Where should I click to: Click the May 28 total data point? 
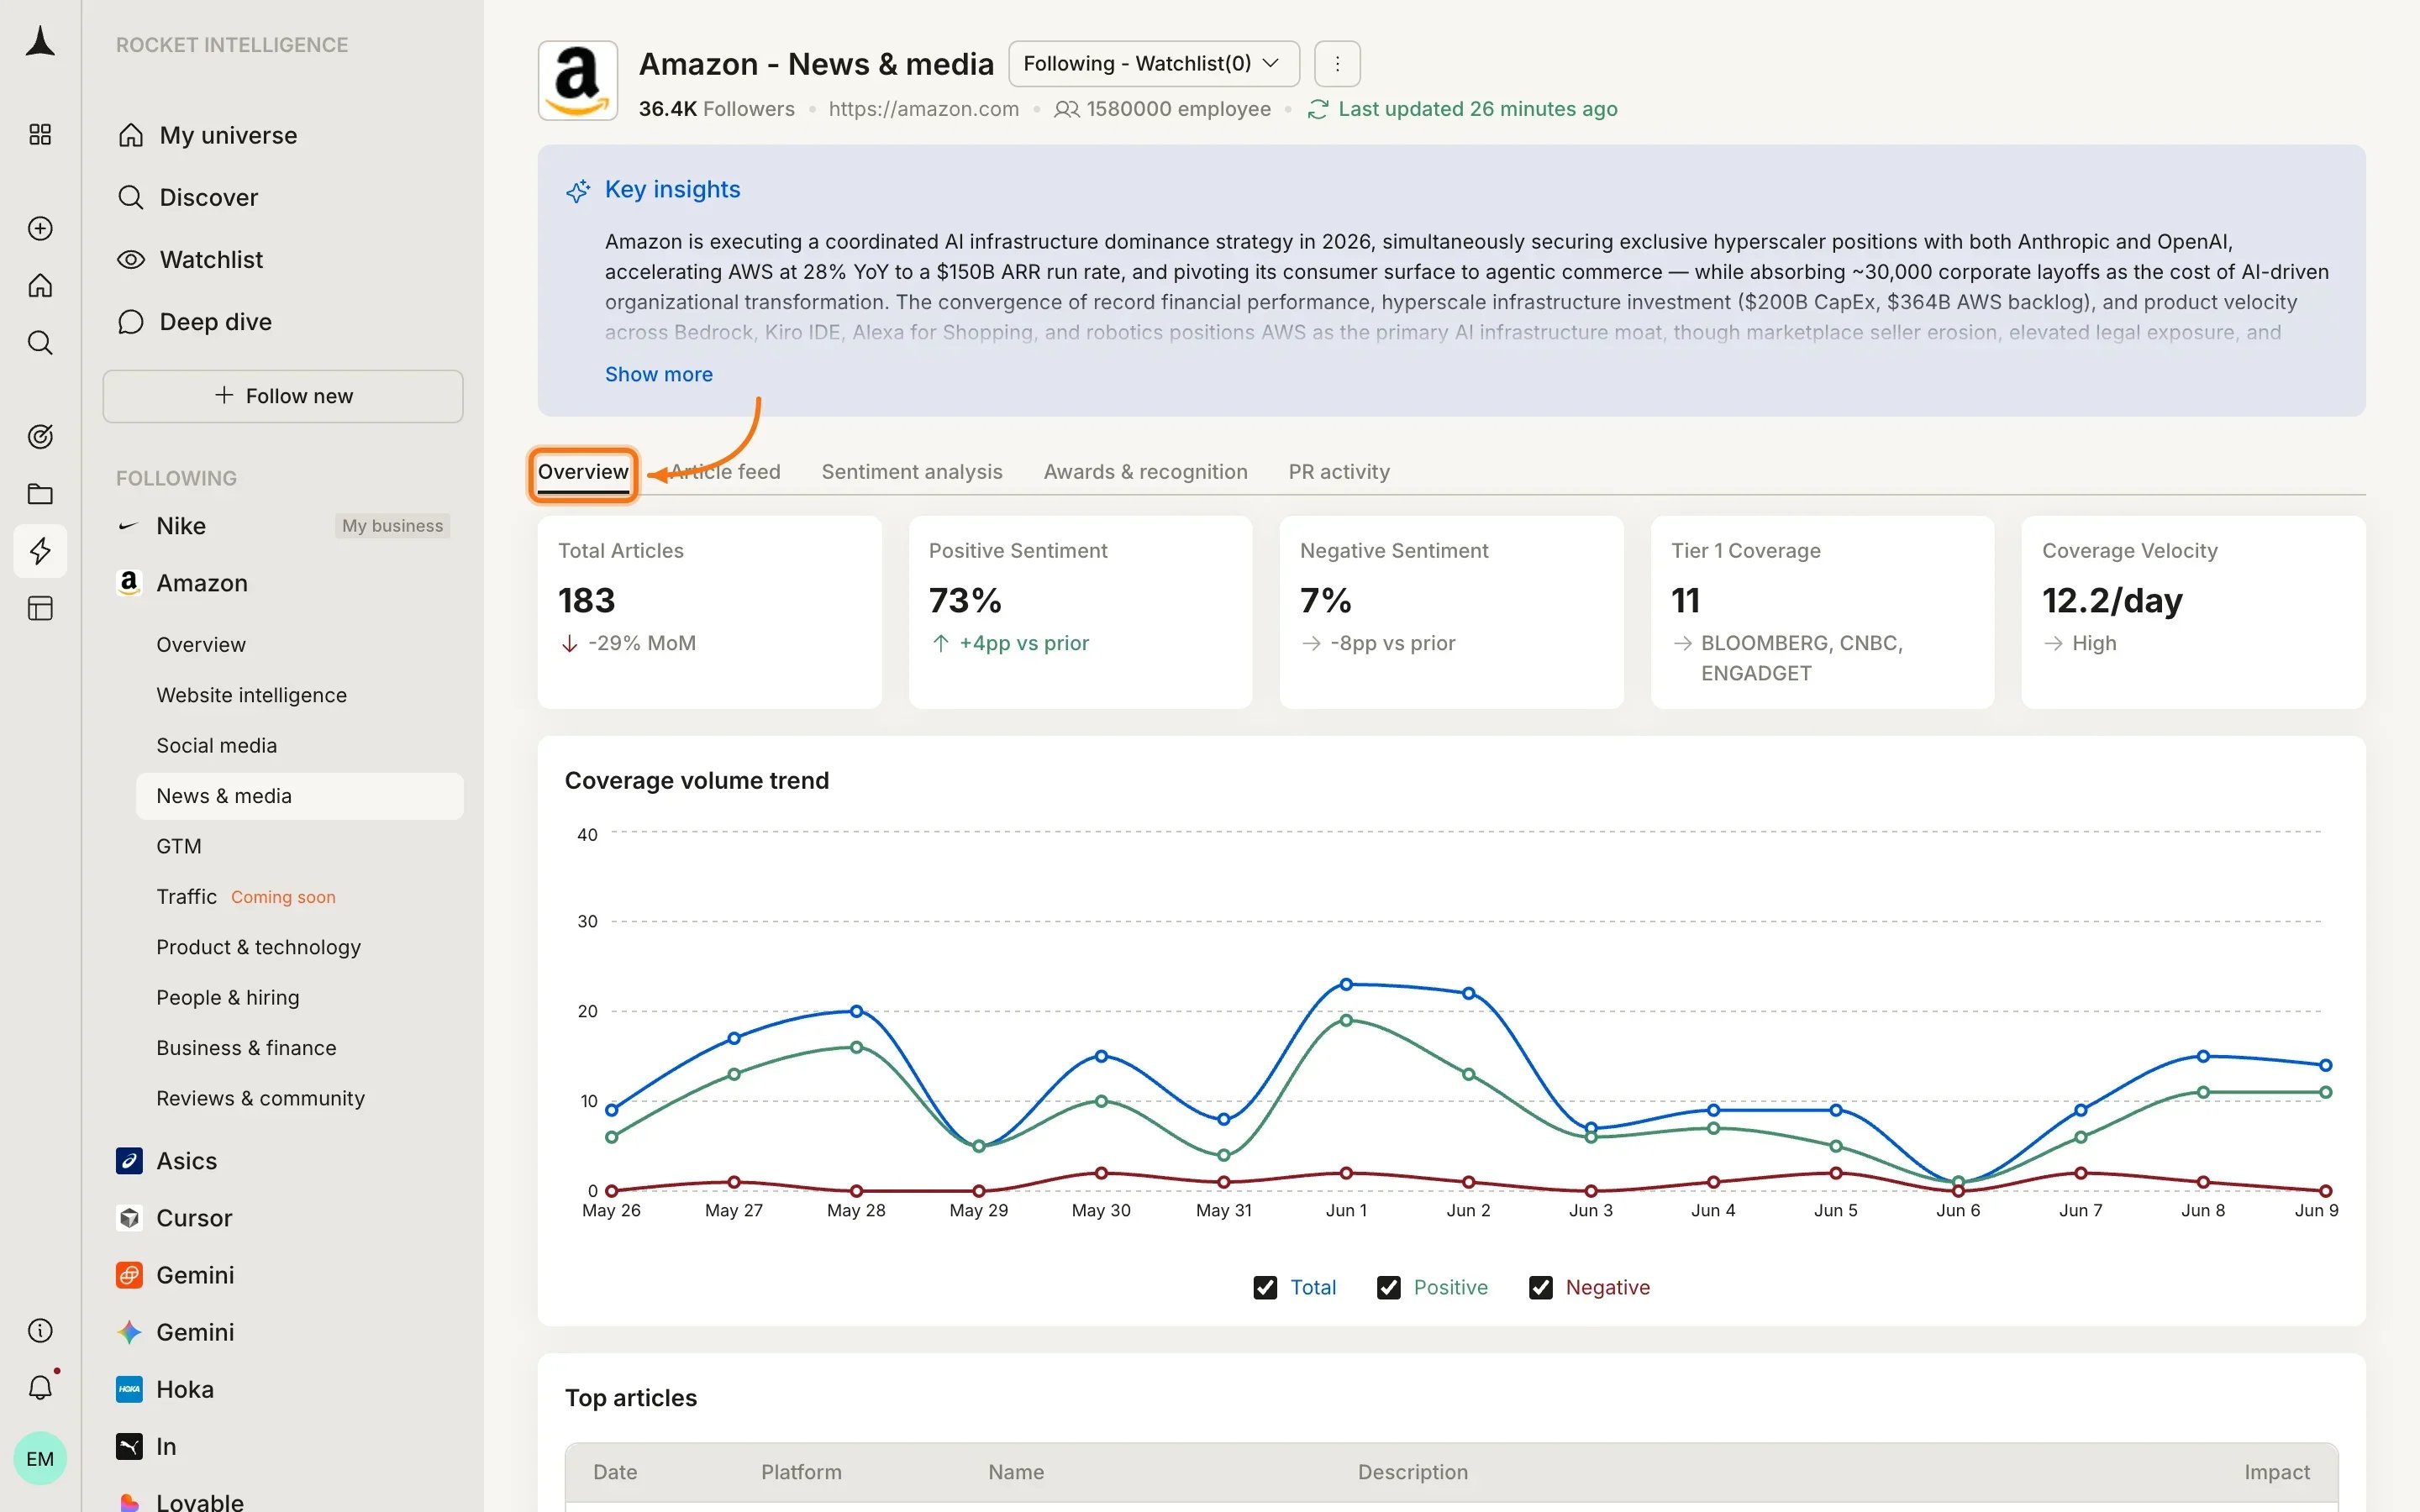(x=856, y=1012)
